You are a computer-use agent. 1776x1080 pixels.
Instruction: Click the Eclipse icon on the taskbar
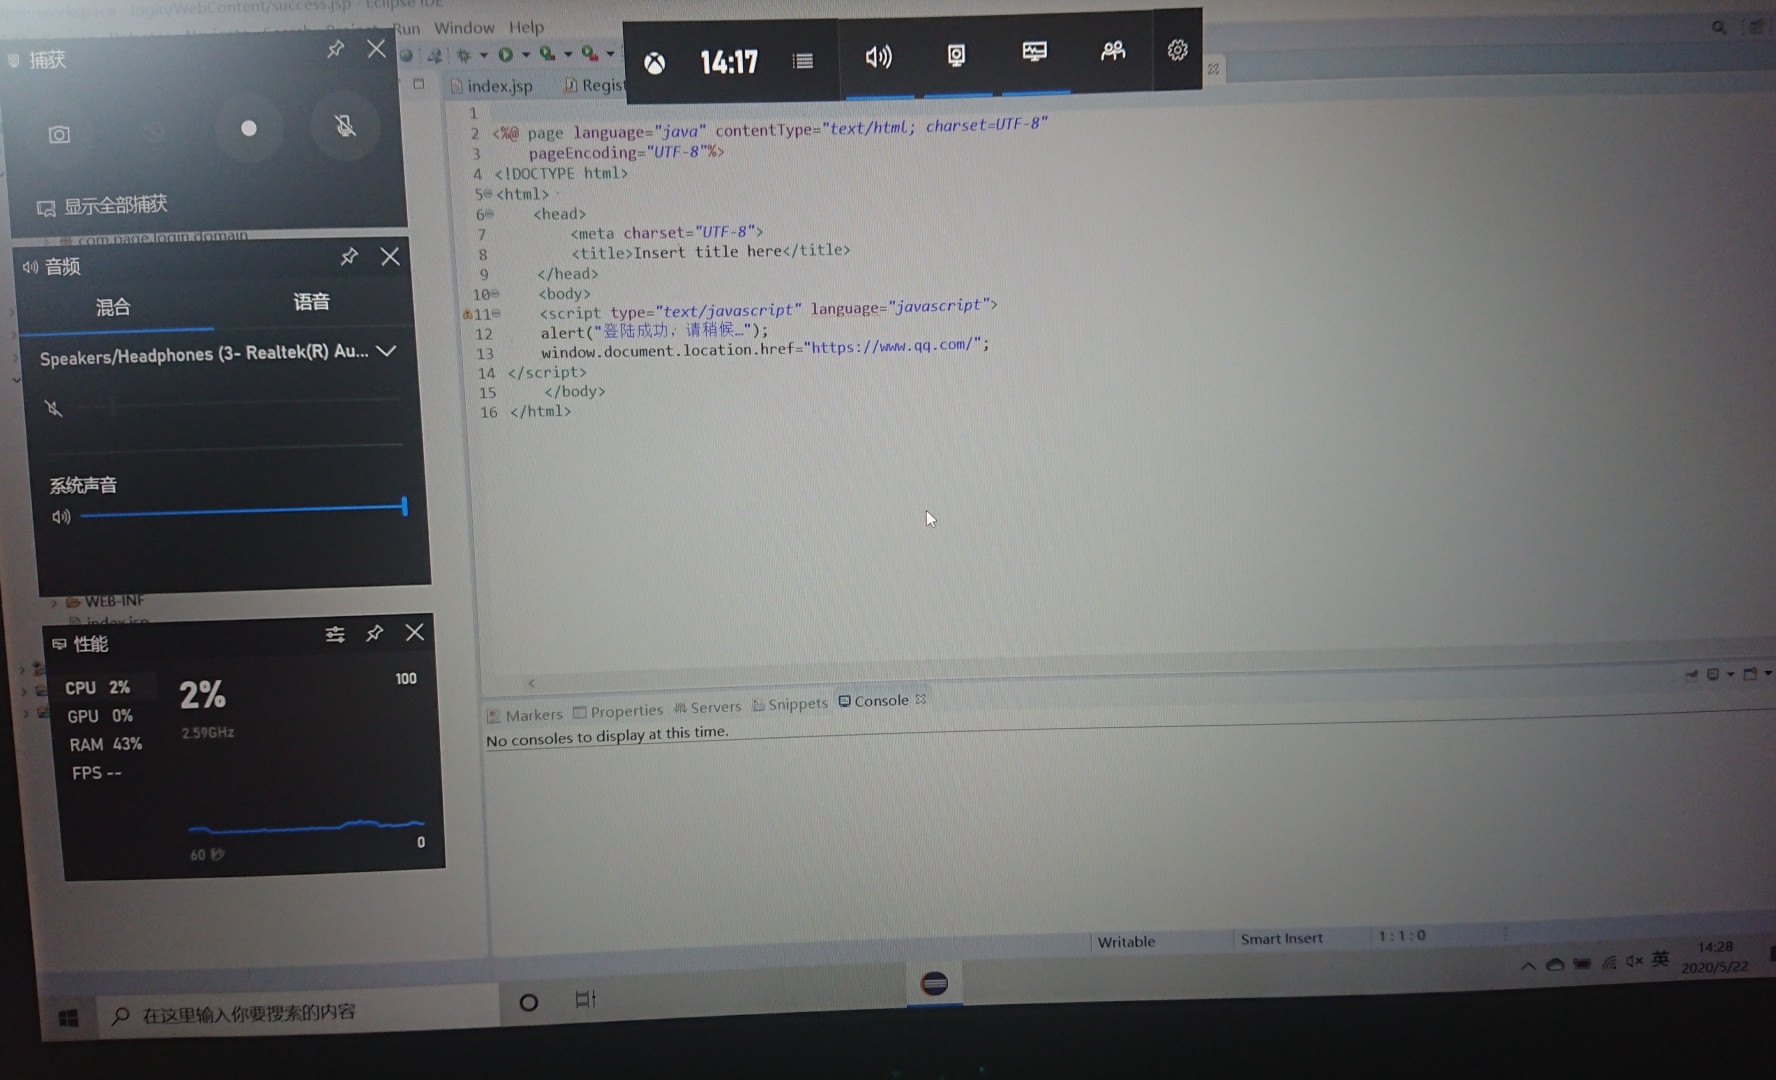click(934, 983)
